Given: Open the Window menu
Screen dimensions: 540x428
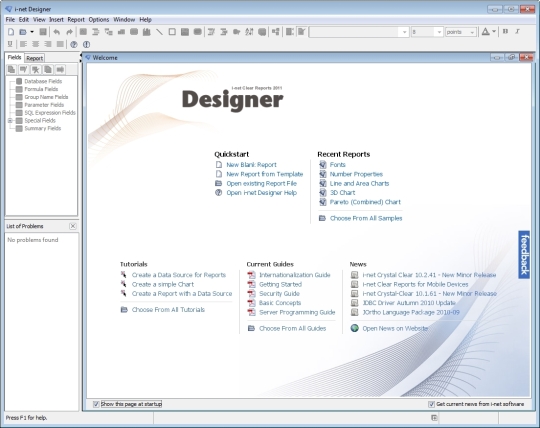Looking at the screenshot, I should click(124, 20).
